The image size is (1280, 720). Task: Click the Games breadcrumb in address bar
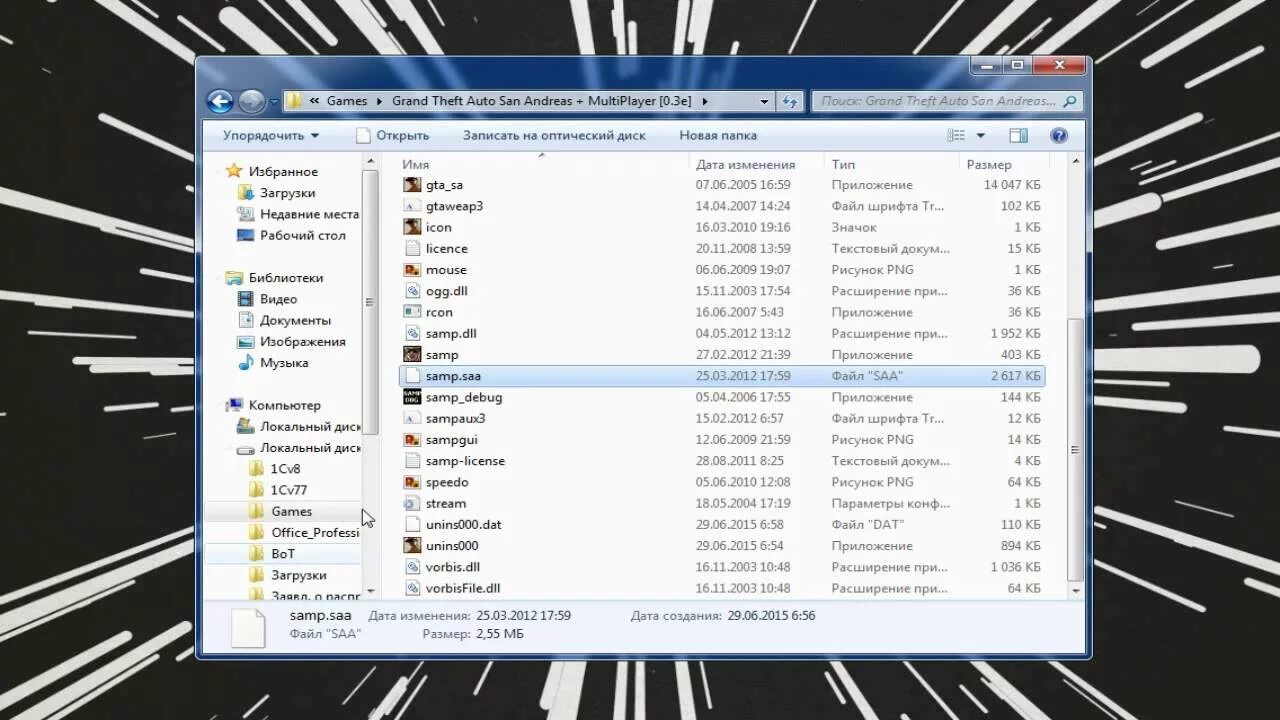point(347,101)
